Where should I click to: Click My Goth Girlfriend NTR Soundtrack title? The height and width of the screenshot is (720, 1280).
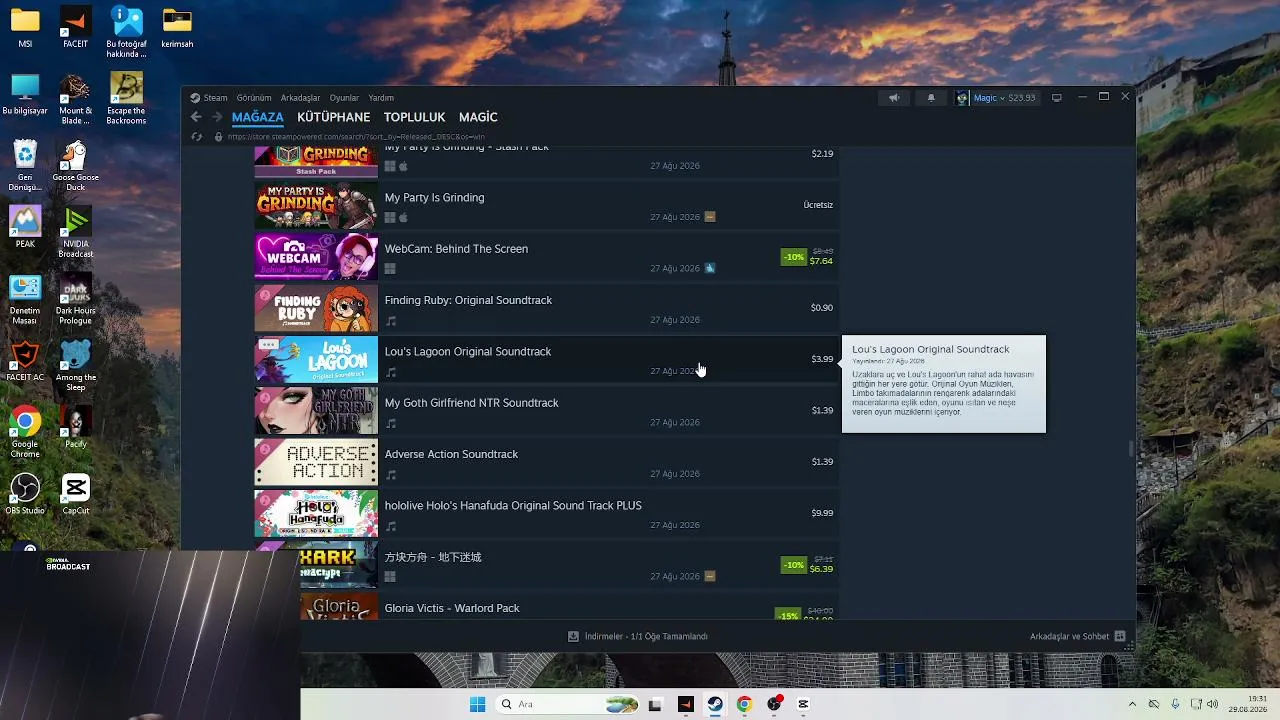(472, 403)
